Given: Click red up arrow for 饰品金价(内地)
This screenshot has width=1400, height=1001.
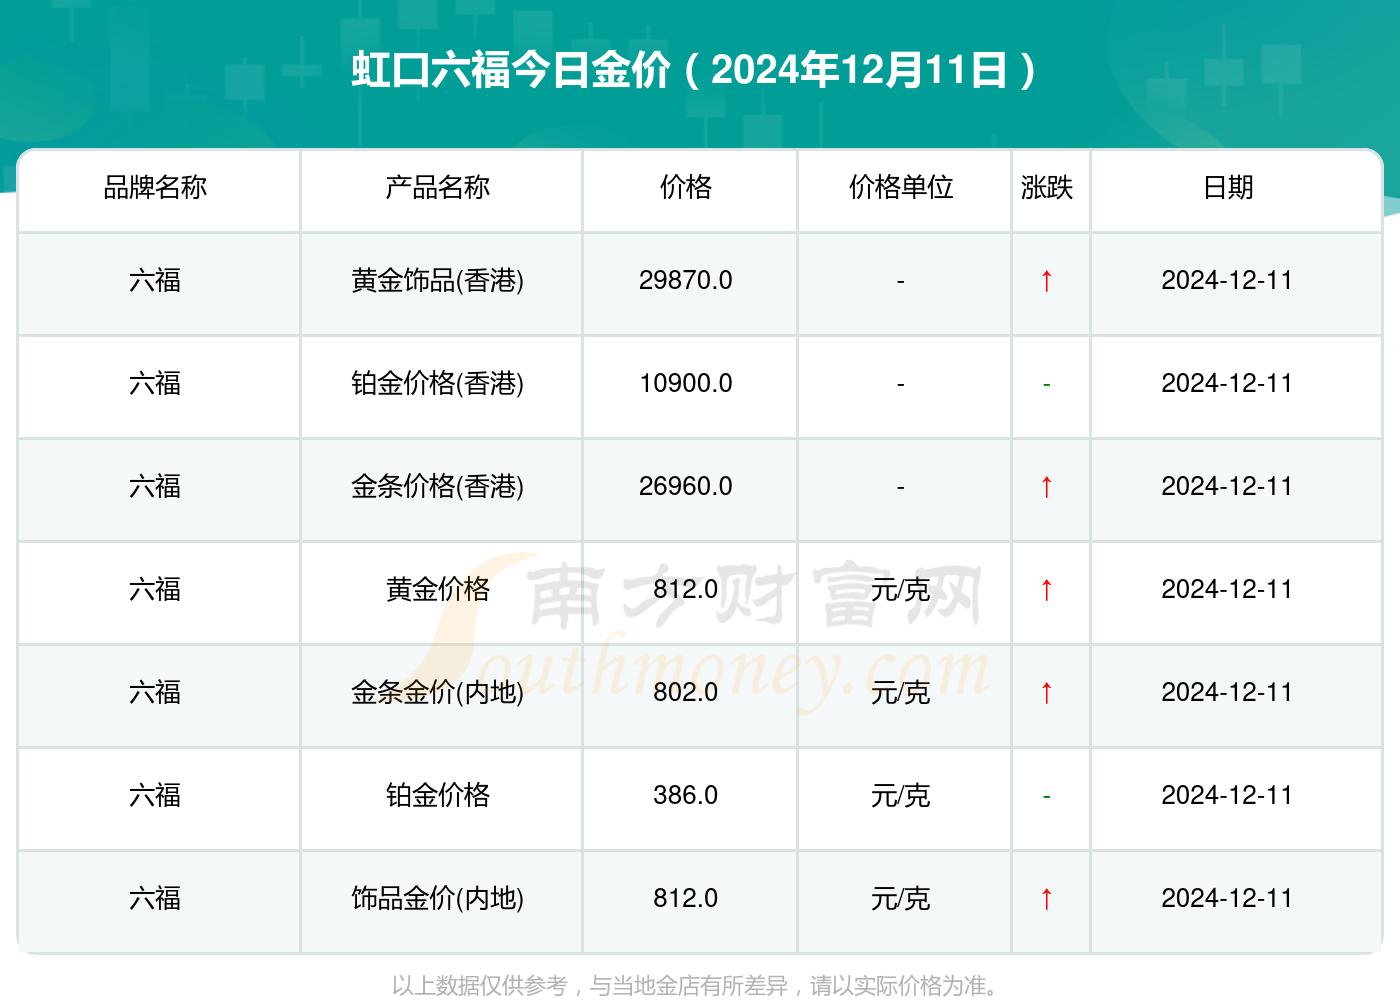Looking at the screenshot, I should click(x=1047, y=898).
